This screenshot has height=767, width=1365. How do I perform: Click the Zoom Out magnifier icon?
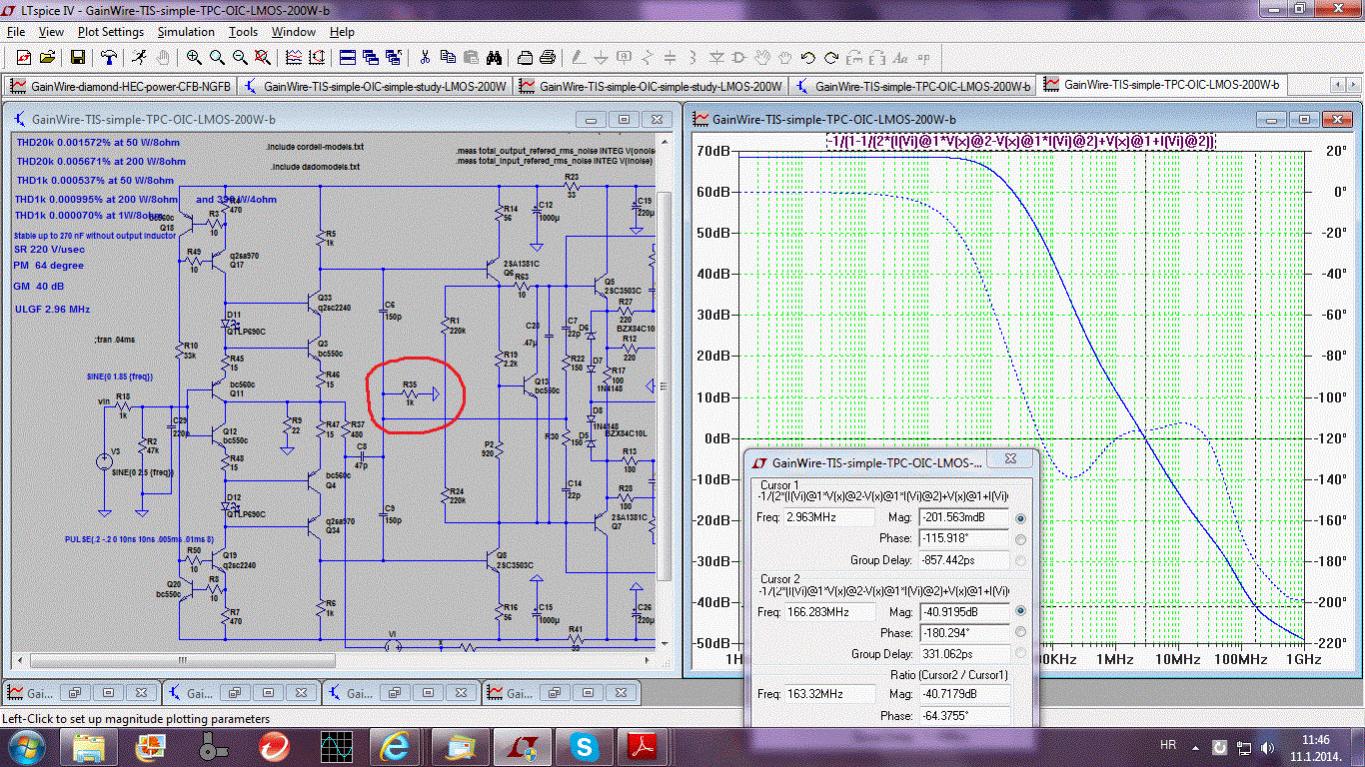coord(239,57)
